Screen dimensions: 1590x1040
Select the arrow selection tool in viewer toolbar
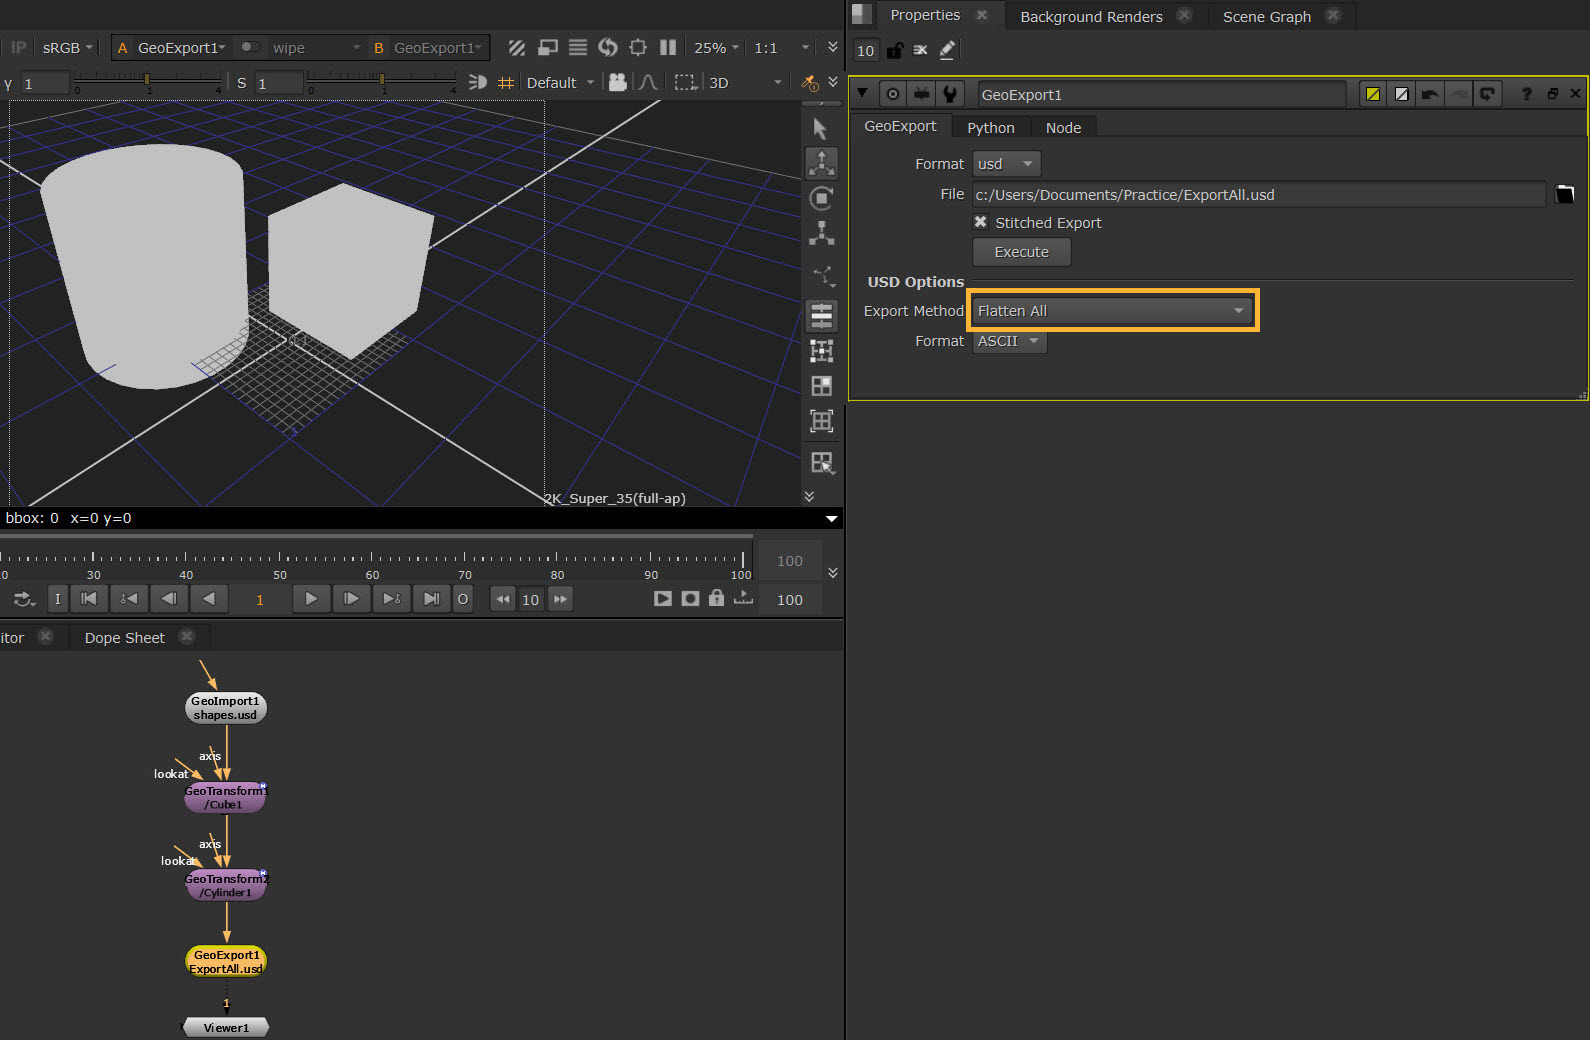click(821, 128)
